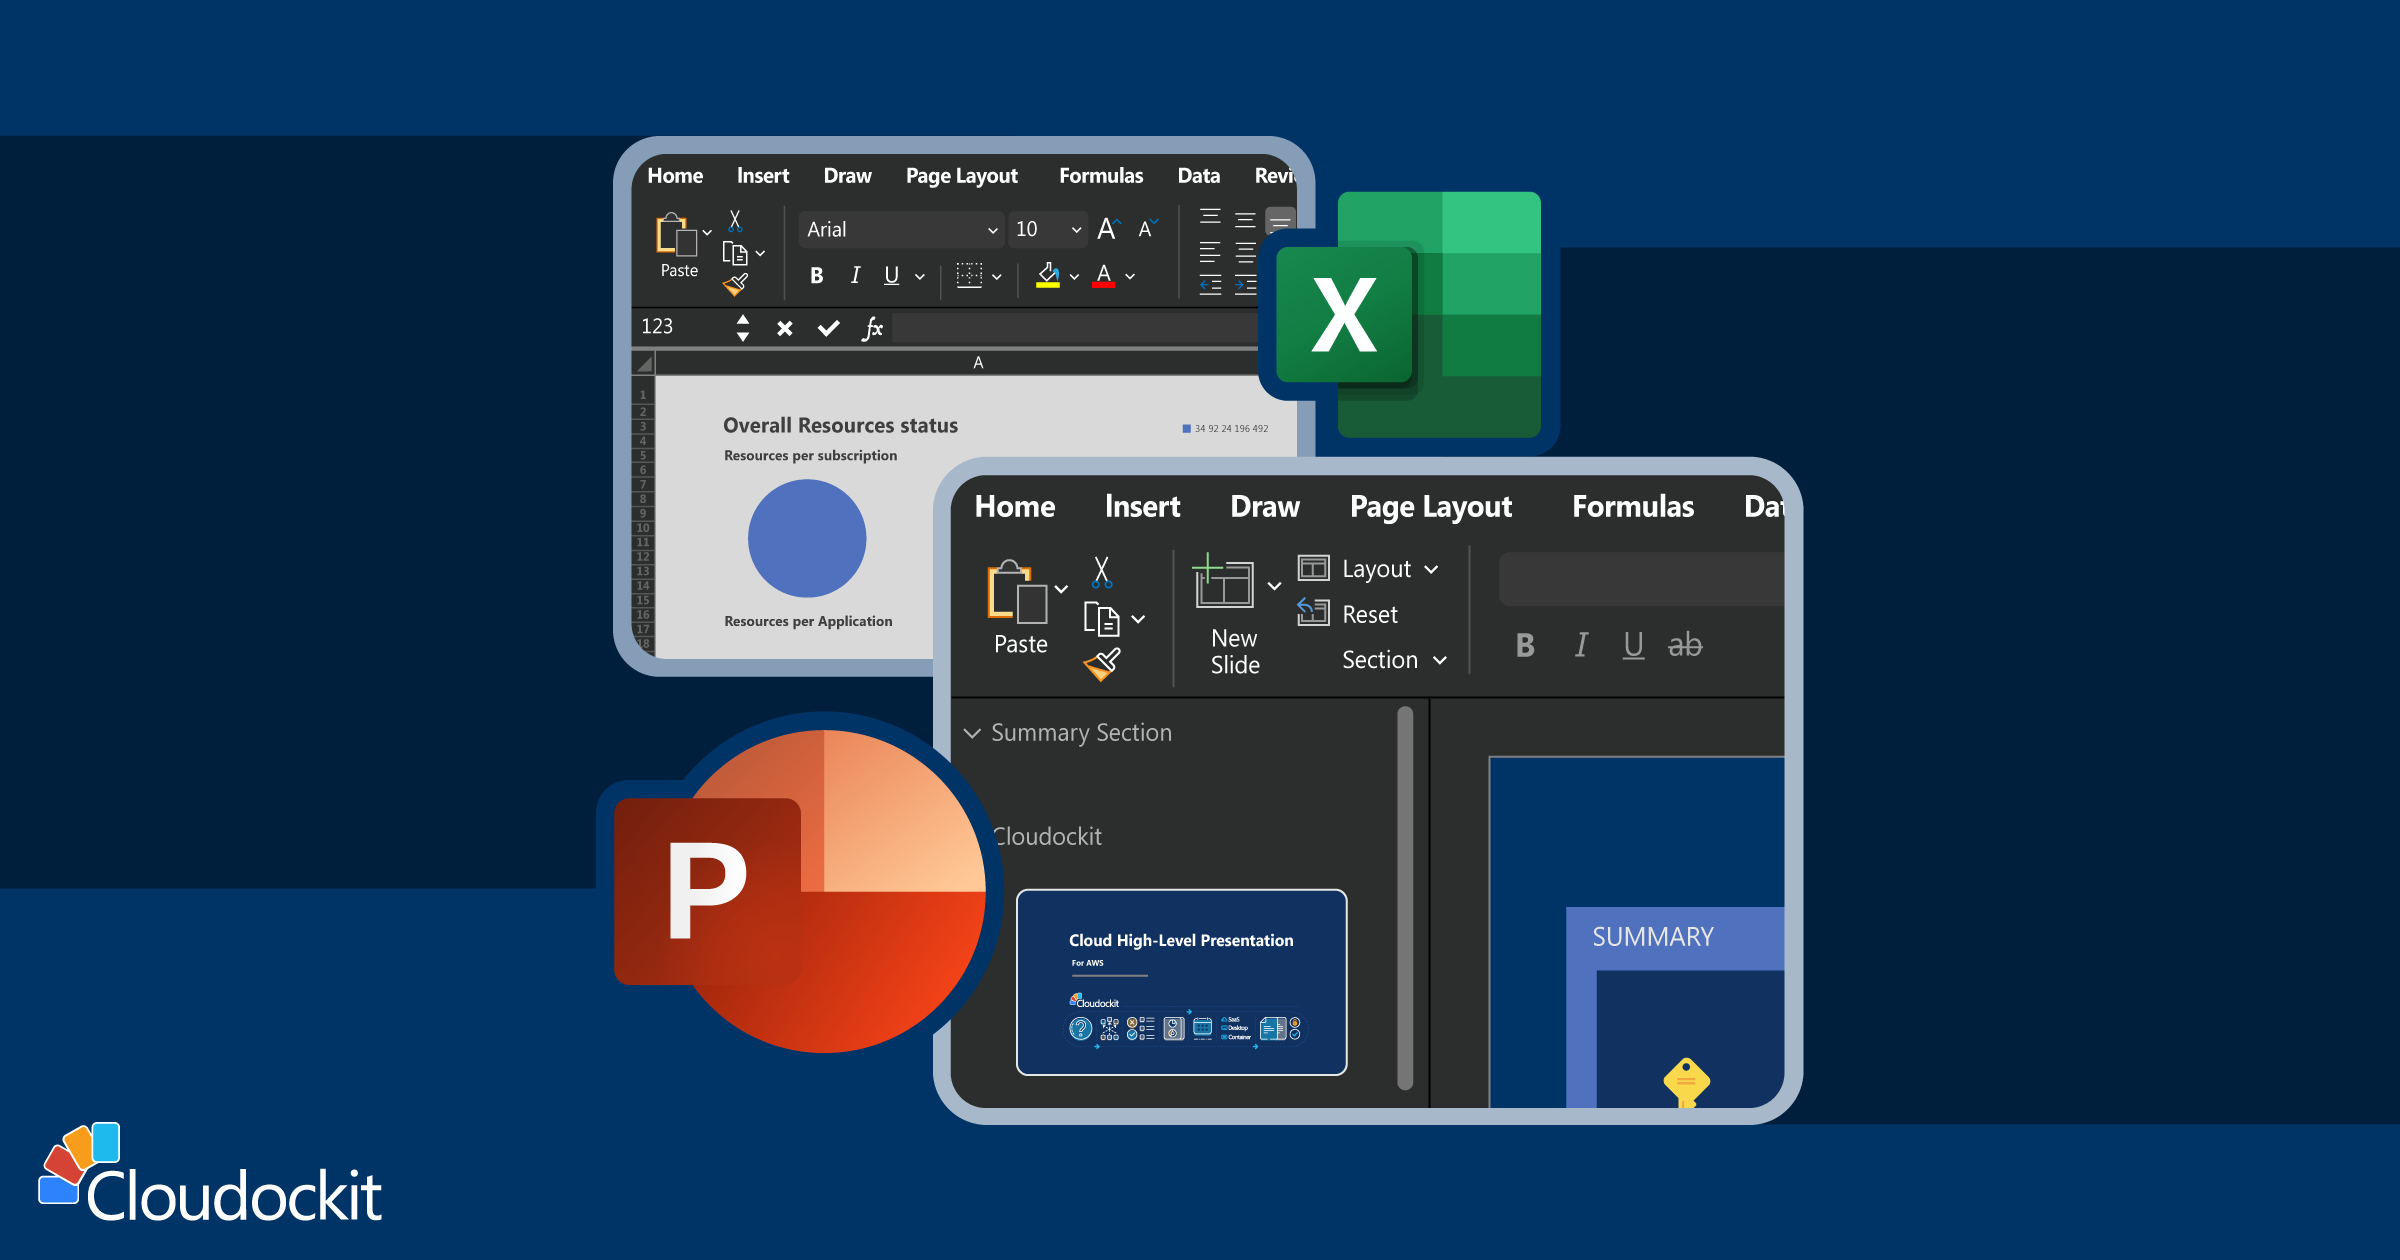The height and width of the screenshot is (1260, 2400).
Task: Open the fill color dropdown arrow
Action: 1074,277
